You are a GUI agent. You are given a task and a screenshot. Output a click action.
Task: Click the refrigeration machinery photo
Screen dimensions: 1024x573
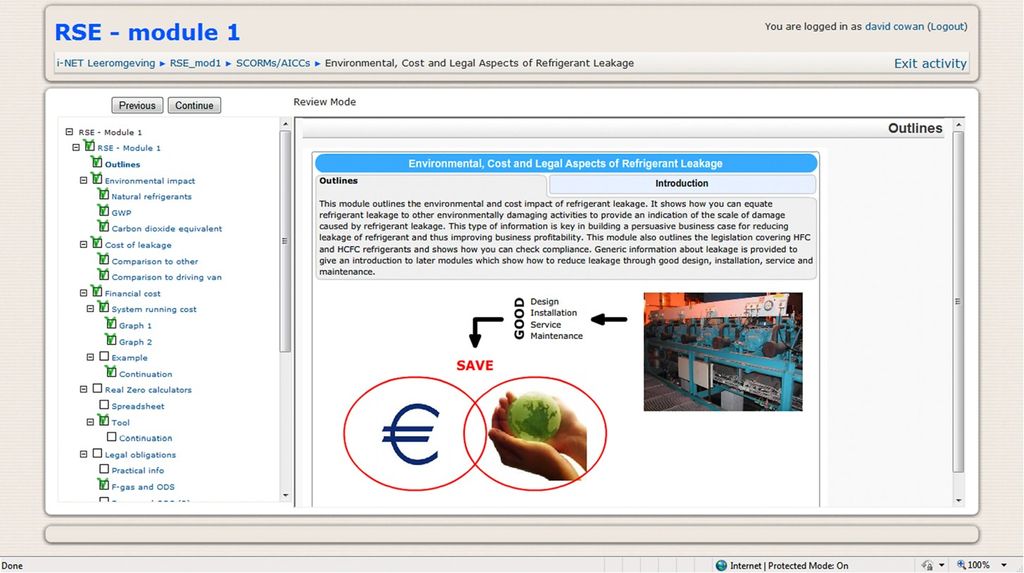click(x=722, y=352)
